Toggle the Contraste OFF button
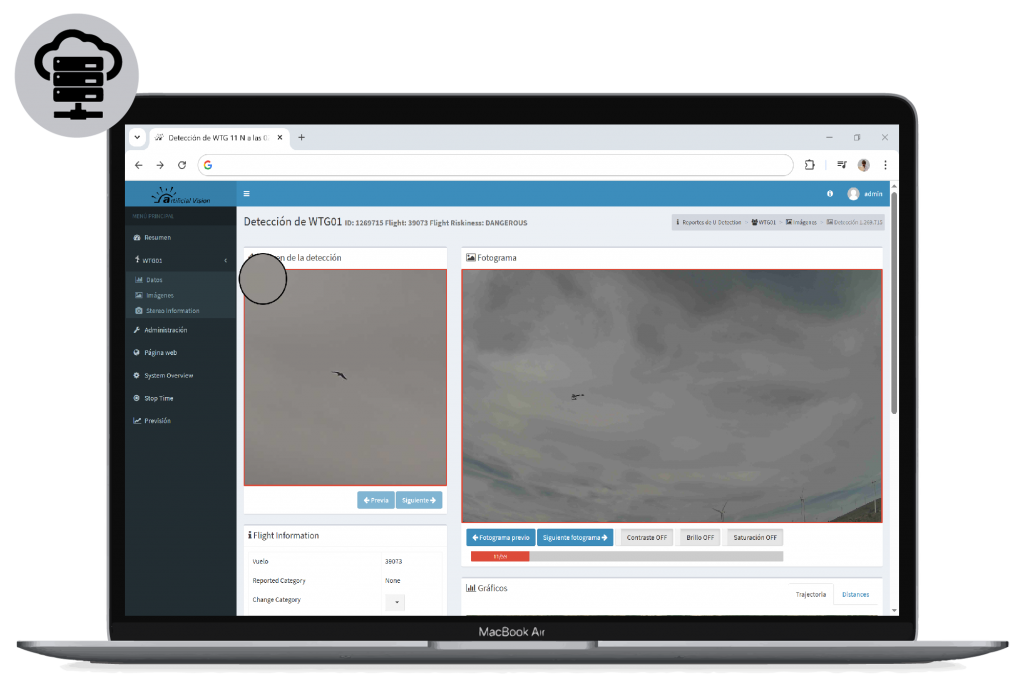The image size is (1024, 687). click(647, 537)
